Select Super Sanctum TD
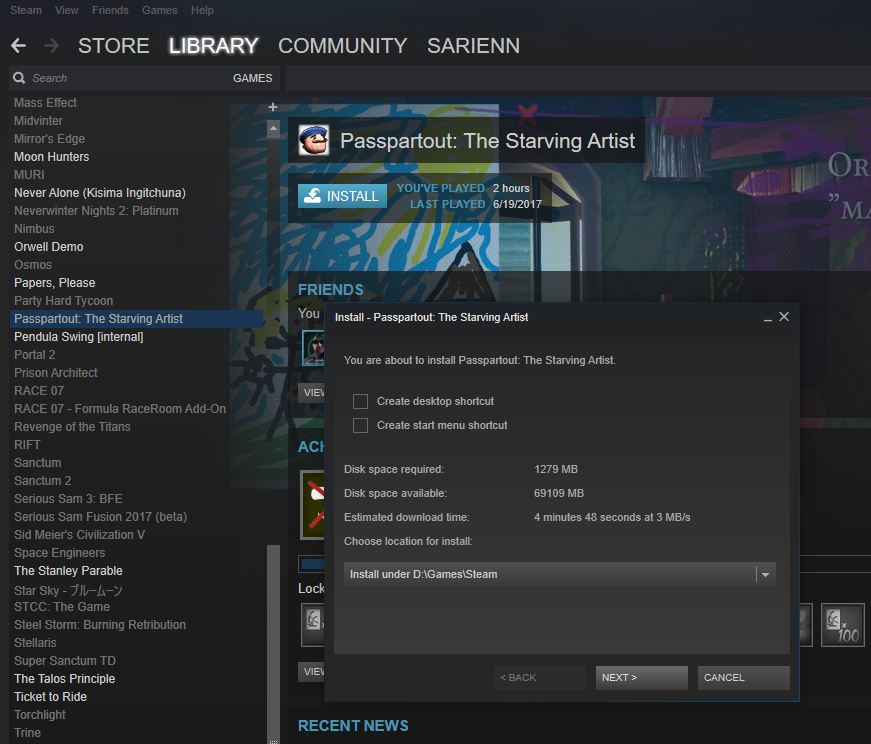Viewport: 871px width, 744px height. (65, 661)
